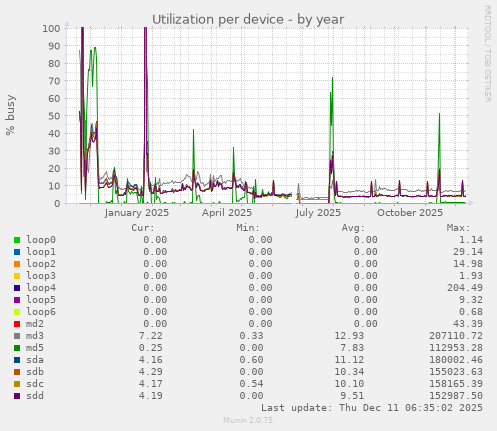497x431 pixels.
Task: Click the loop5 magenta legend swatch
Action: click(17, 300)
